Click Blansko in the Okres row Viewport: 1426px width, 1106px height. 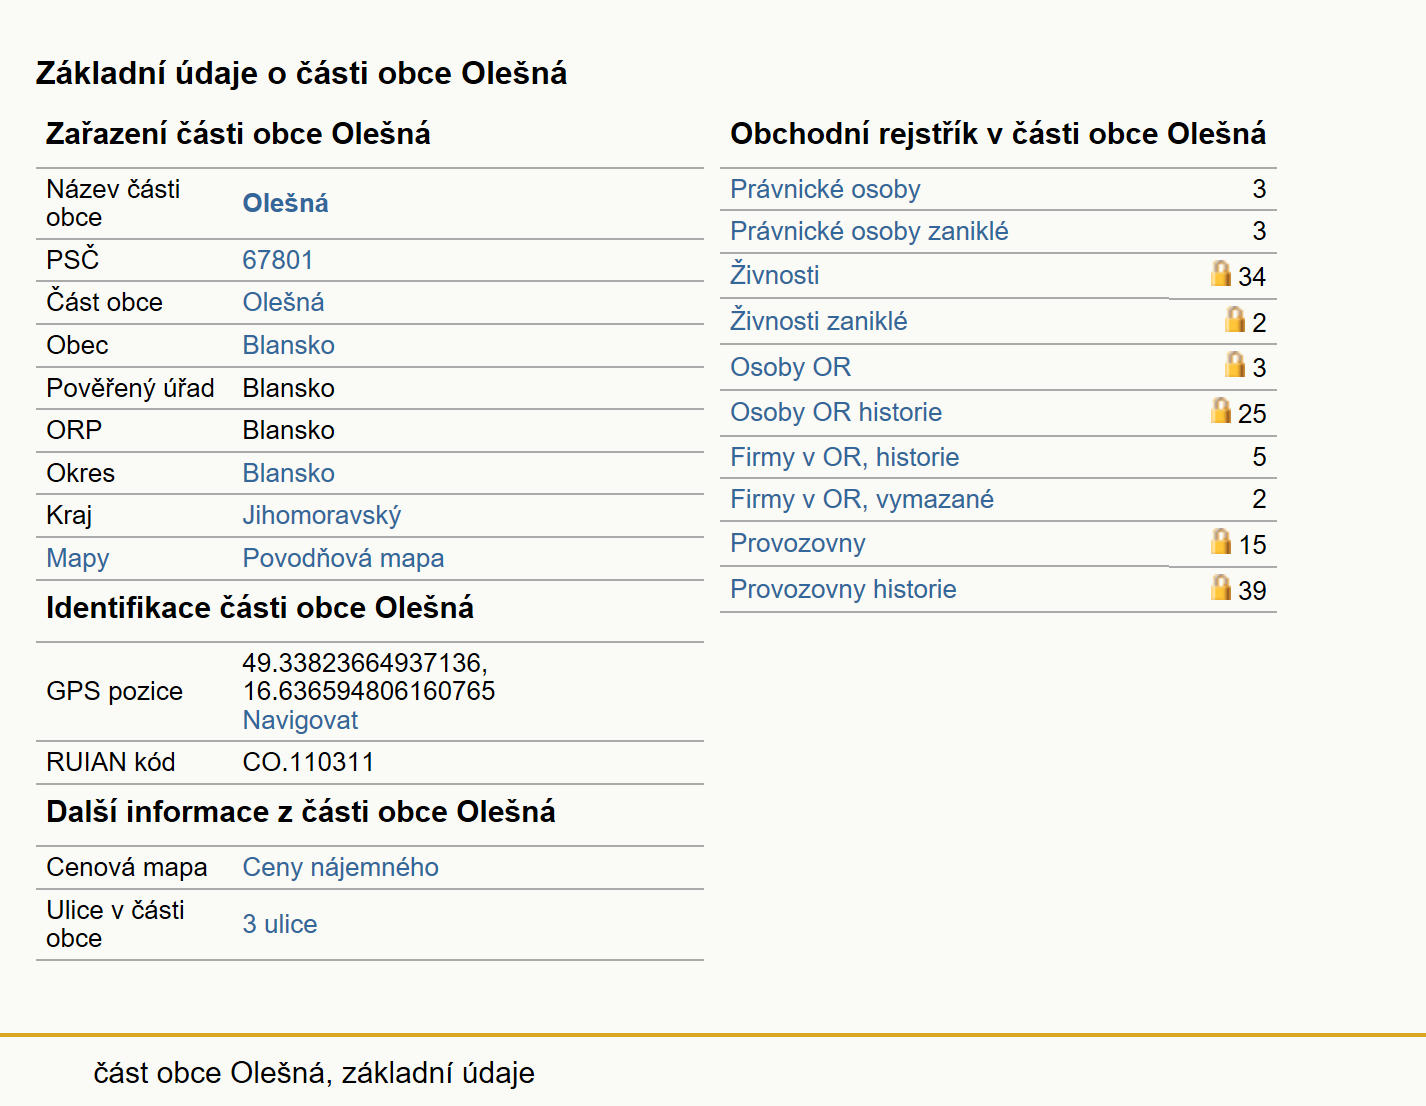point(288,473)
